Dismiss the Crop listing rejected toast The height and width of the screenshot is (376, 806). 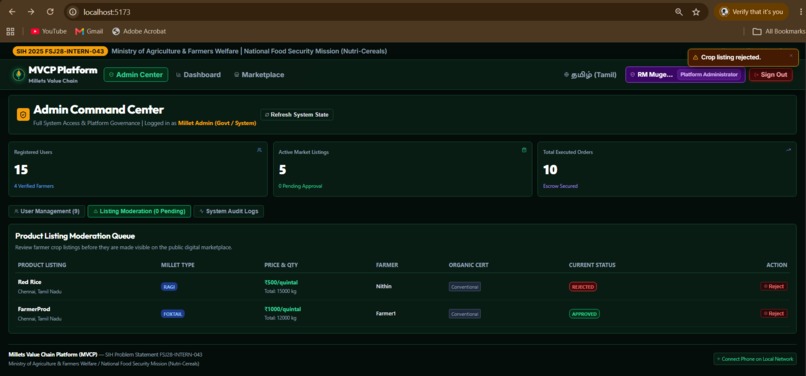click(791, 55)
